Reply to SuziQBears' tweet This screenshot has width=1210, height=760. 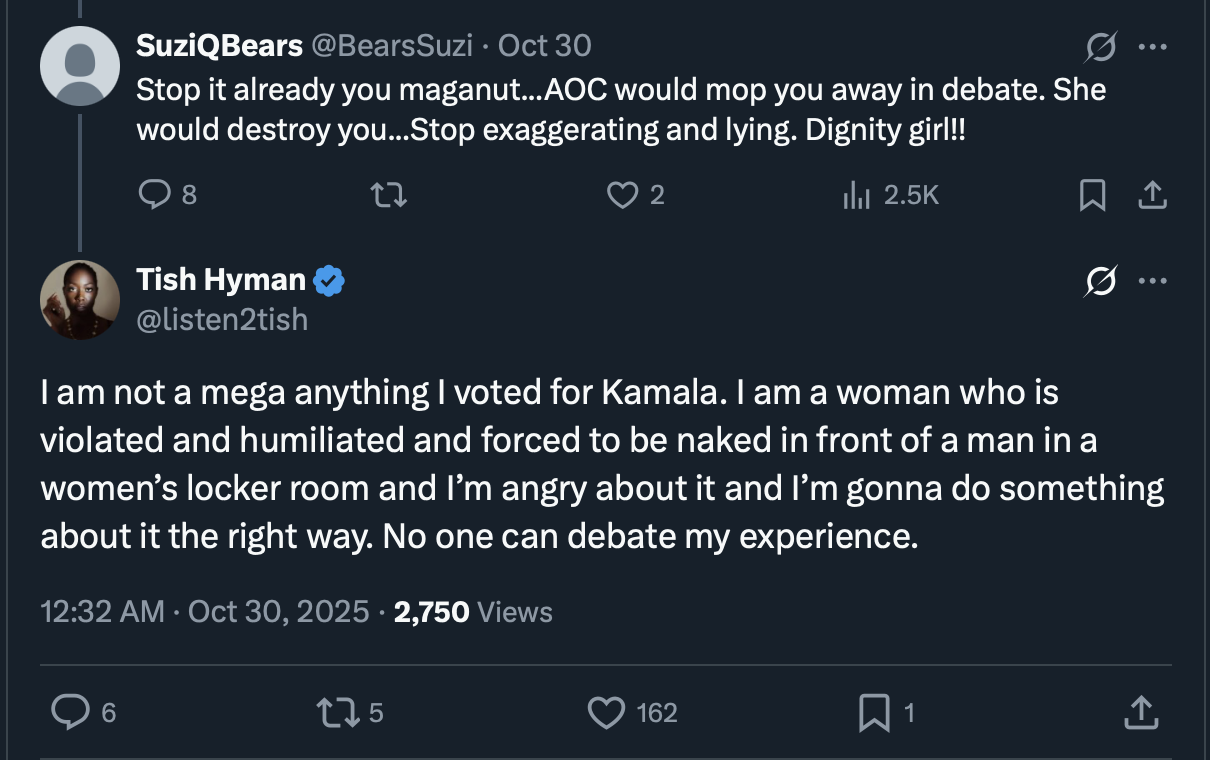click(x=153, y=195)
